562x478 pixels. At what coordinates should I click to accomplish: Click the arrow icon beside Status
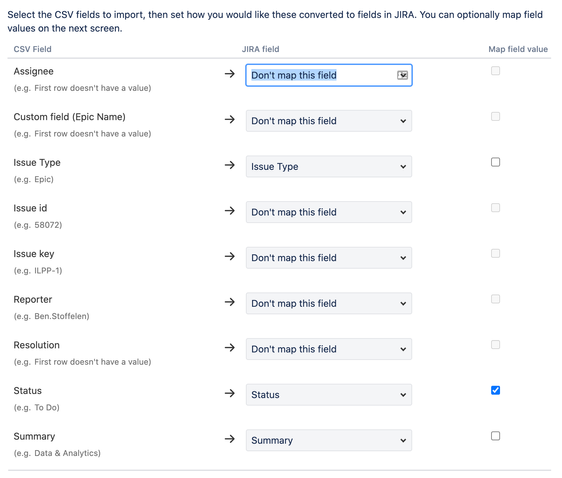click(230, 393)
